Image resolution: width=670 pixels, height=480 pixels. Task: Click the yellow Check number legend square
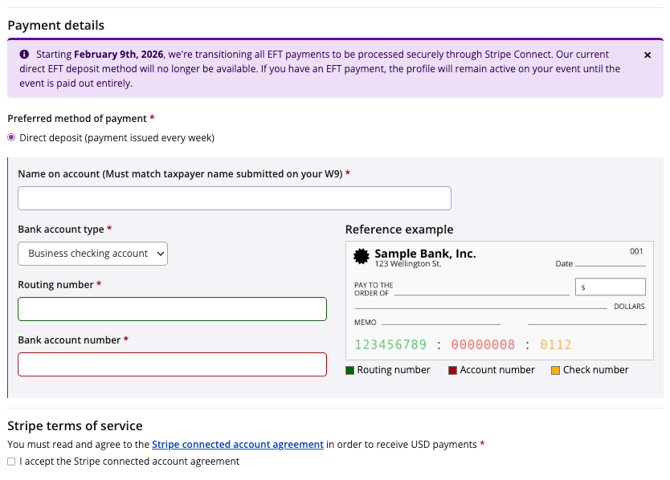pos(555,370)
